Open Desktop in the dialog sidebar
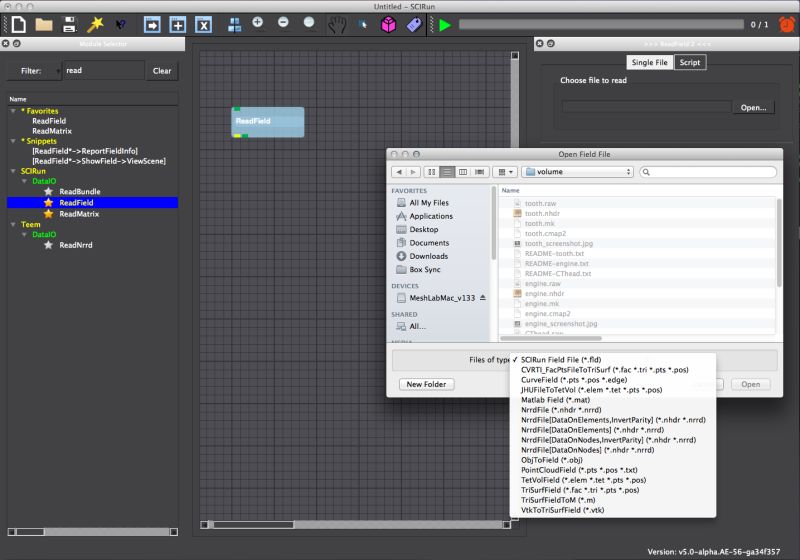 (x=417, y=230)
